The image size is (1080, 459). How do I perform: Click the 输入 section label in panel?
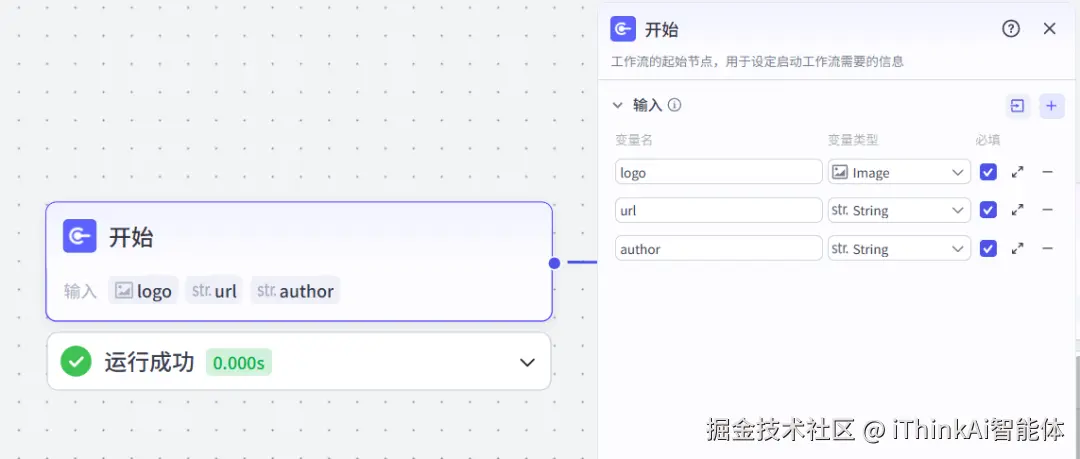[x=647, y=105]
